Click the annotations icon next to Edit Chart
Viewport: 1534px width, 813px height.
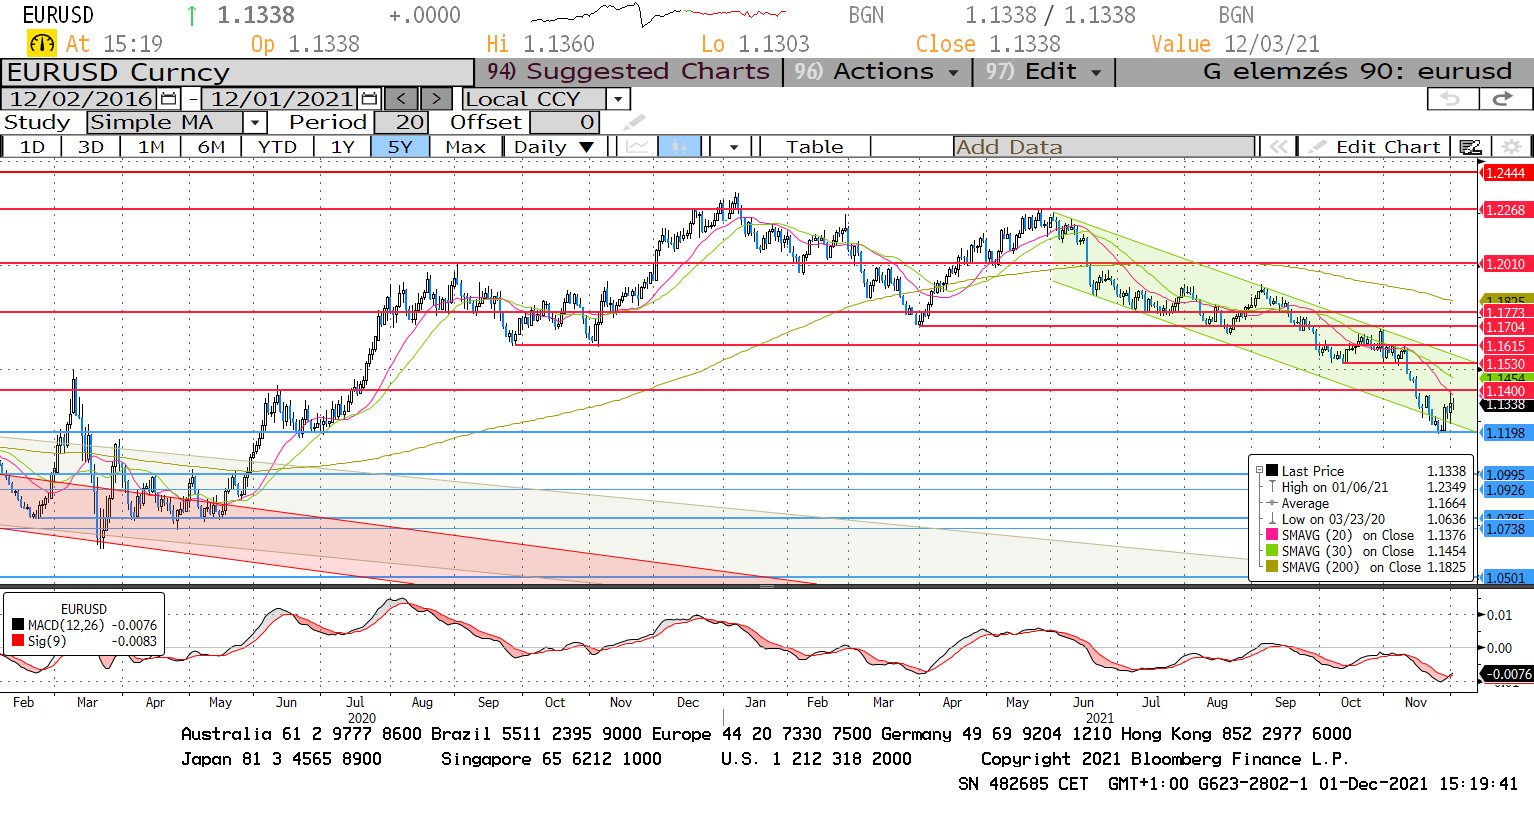[x=1470, y=147]
